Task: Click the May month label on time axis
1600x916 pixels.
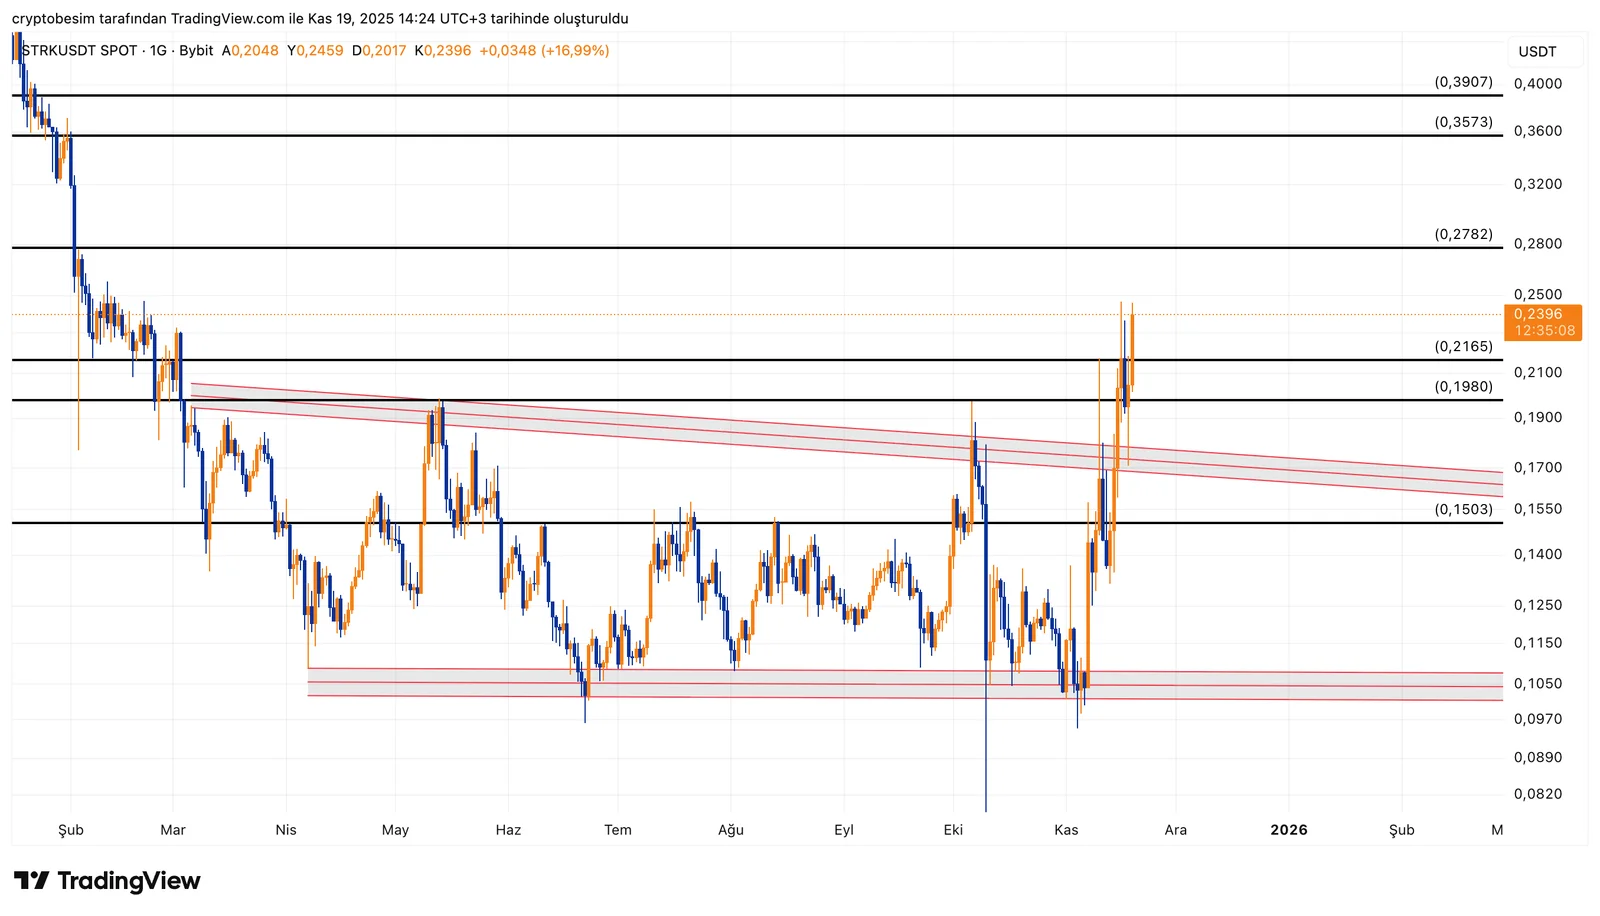Action: click(x=395, y=830)
